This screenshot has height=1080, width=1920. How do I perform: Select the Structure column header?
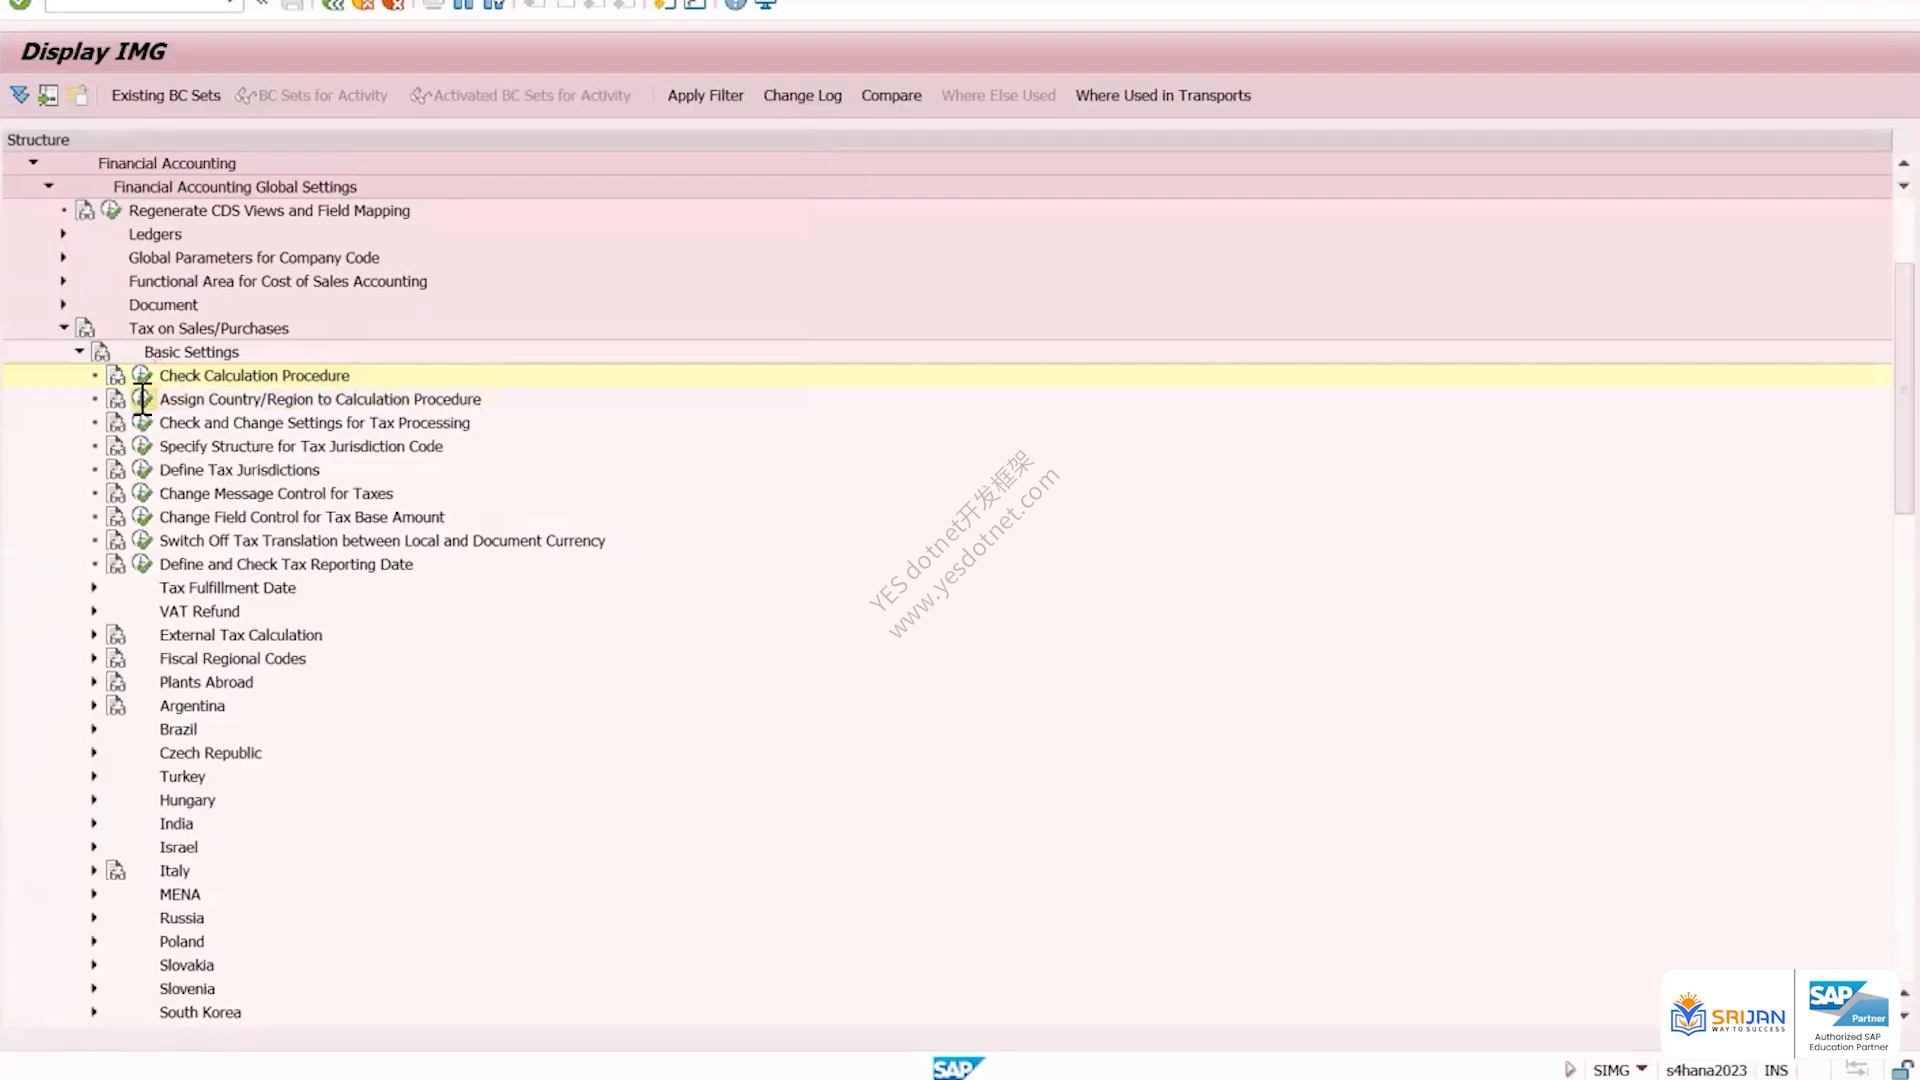947,140
